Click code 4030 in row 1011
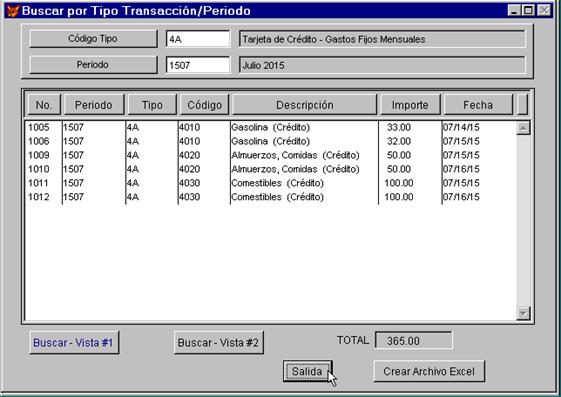This screenshot has width=561, height=397. [x=190, y=183]
